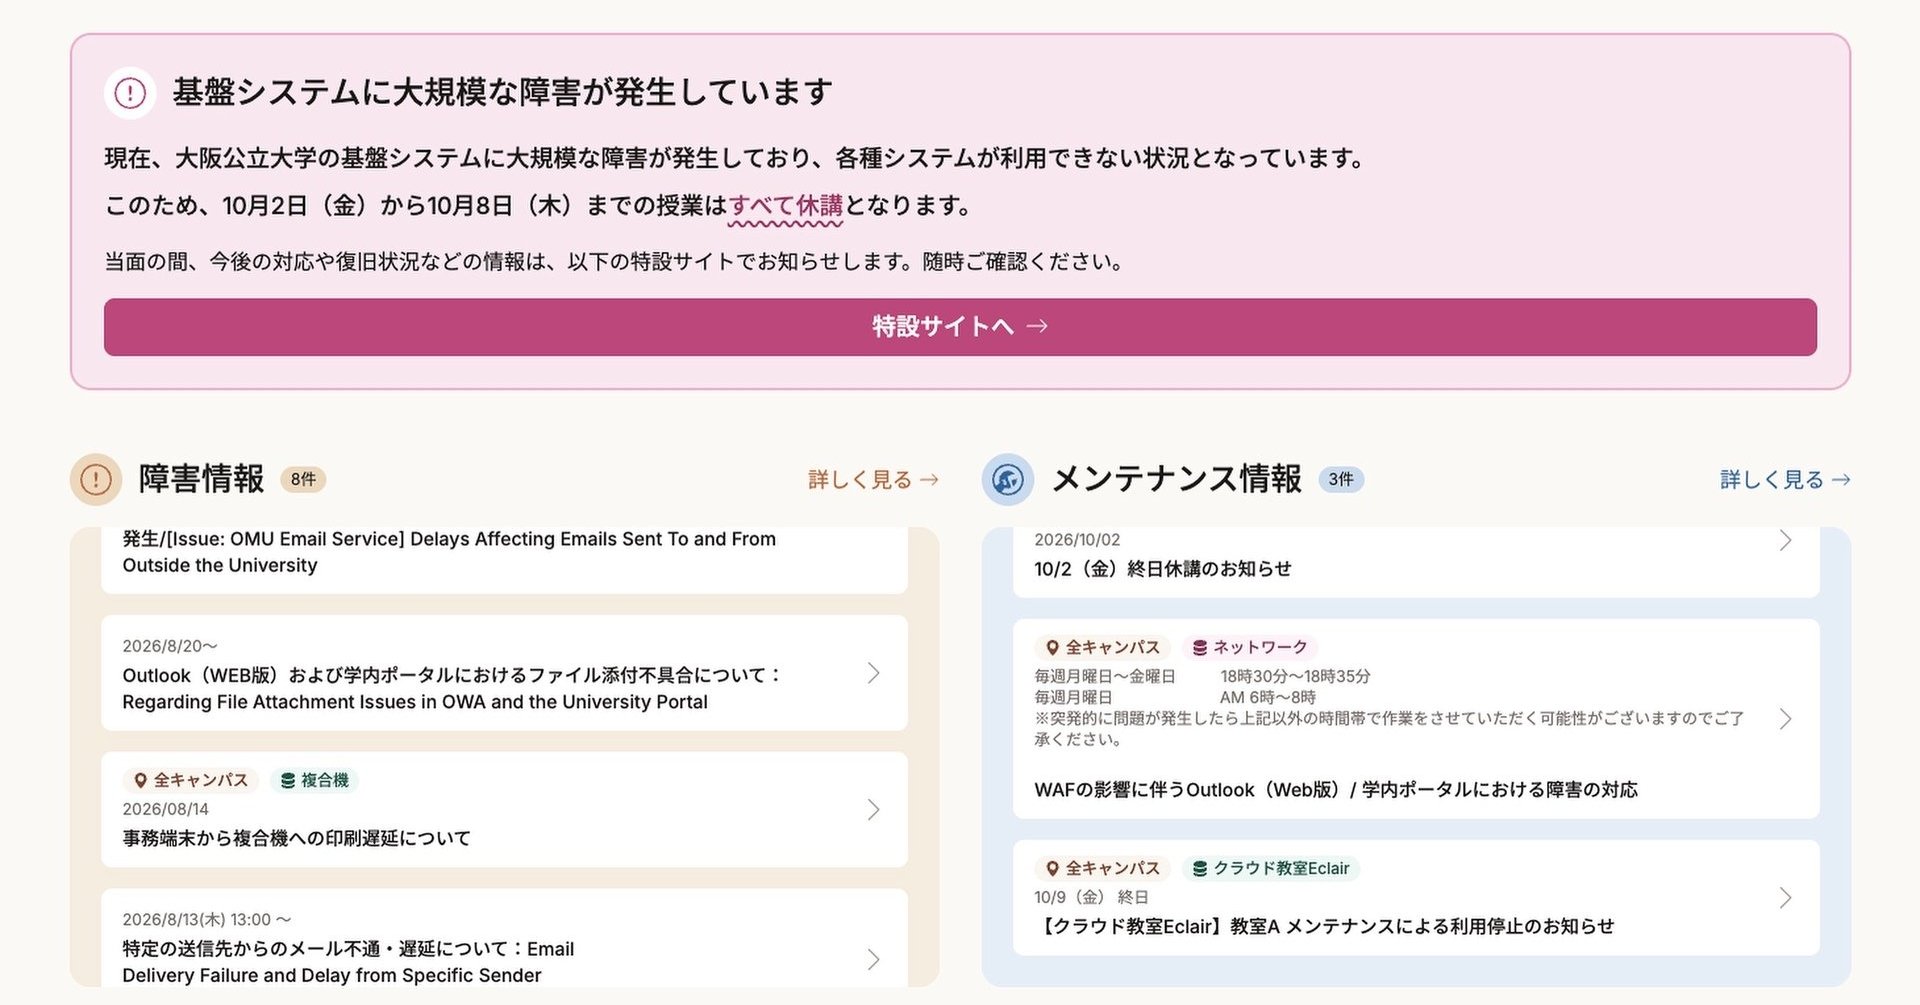This screenshot has width=1920, height=1005.
Task: Click the メンテナンス情報 section heading
Action: tap(1177, 479)
